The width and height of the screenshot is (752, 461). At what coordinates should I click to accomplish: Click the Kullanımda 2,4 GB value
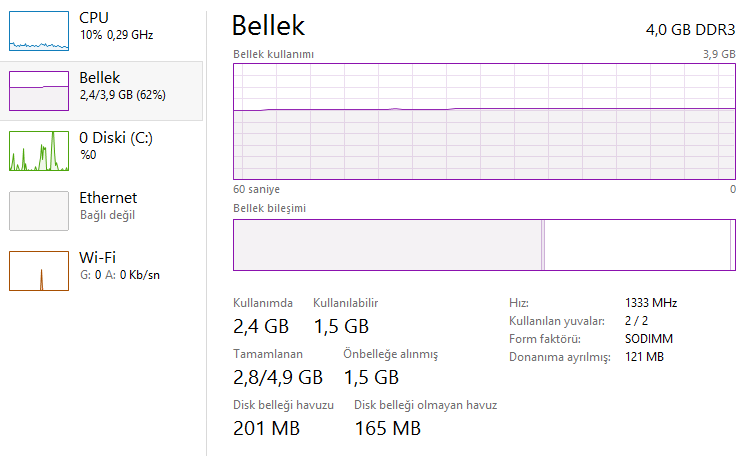click(x=261, y=326)
